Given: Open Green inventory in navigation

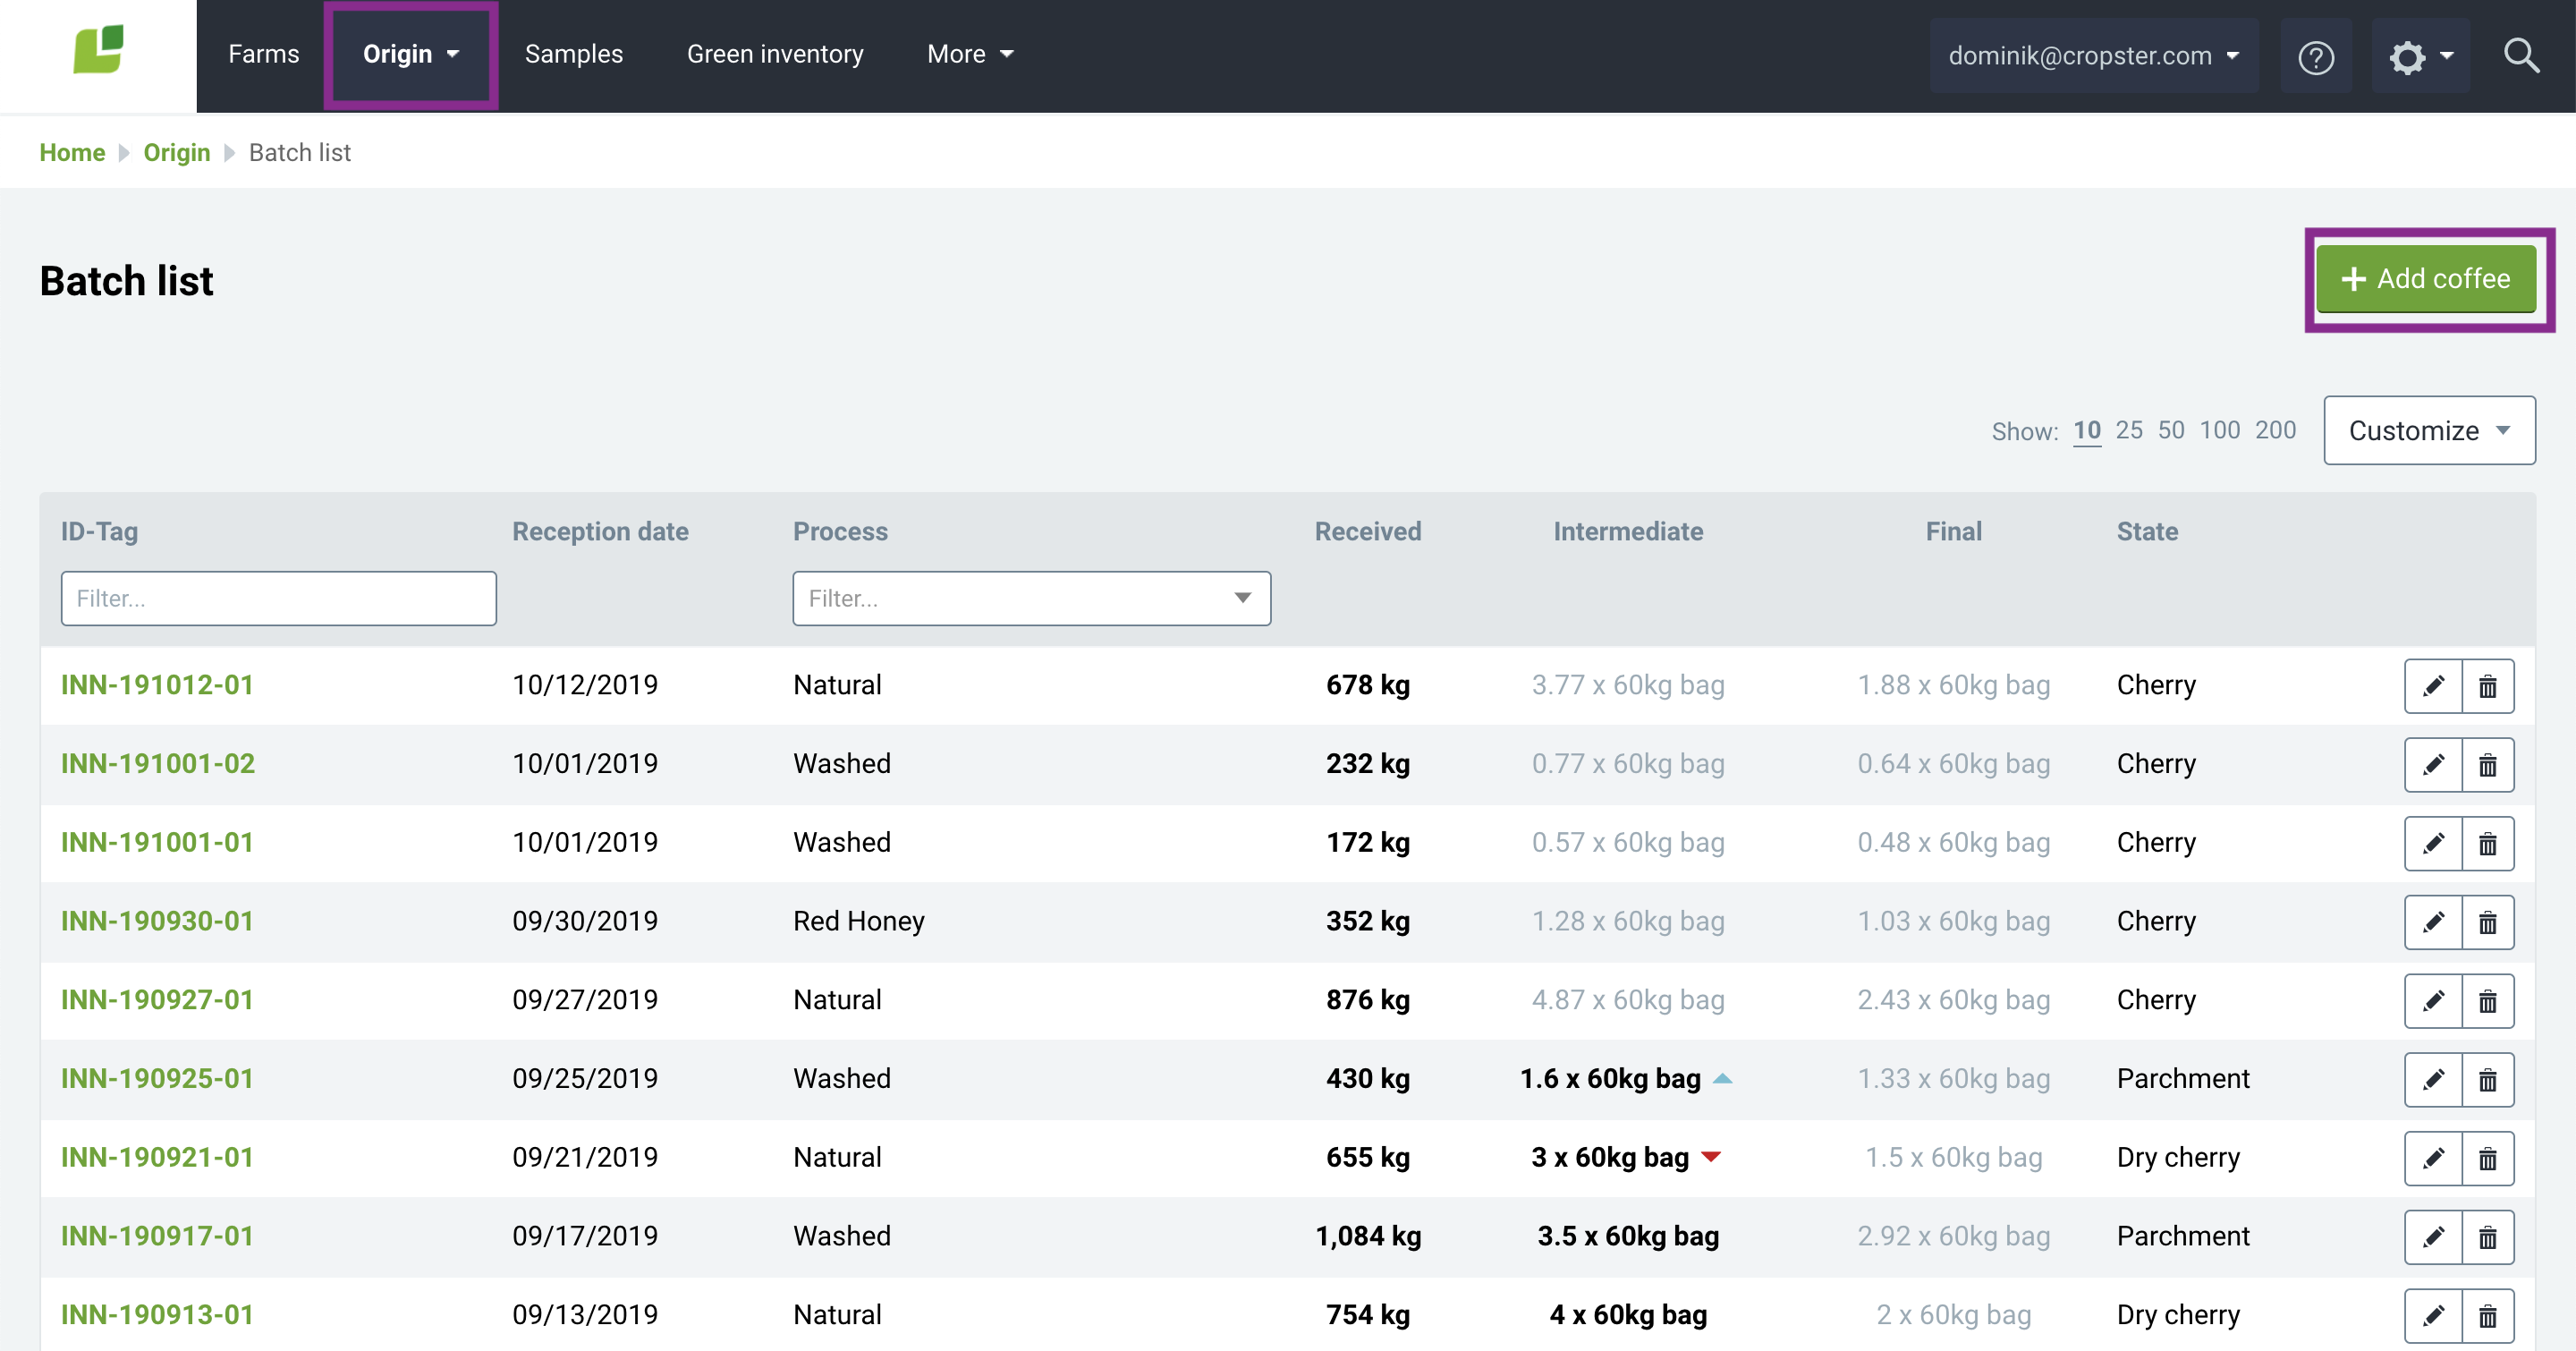Looking at the screenshot, I should tap(775, 54).
